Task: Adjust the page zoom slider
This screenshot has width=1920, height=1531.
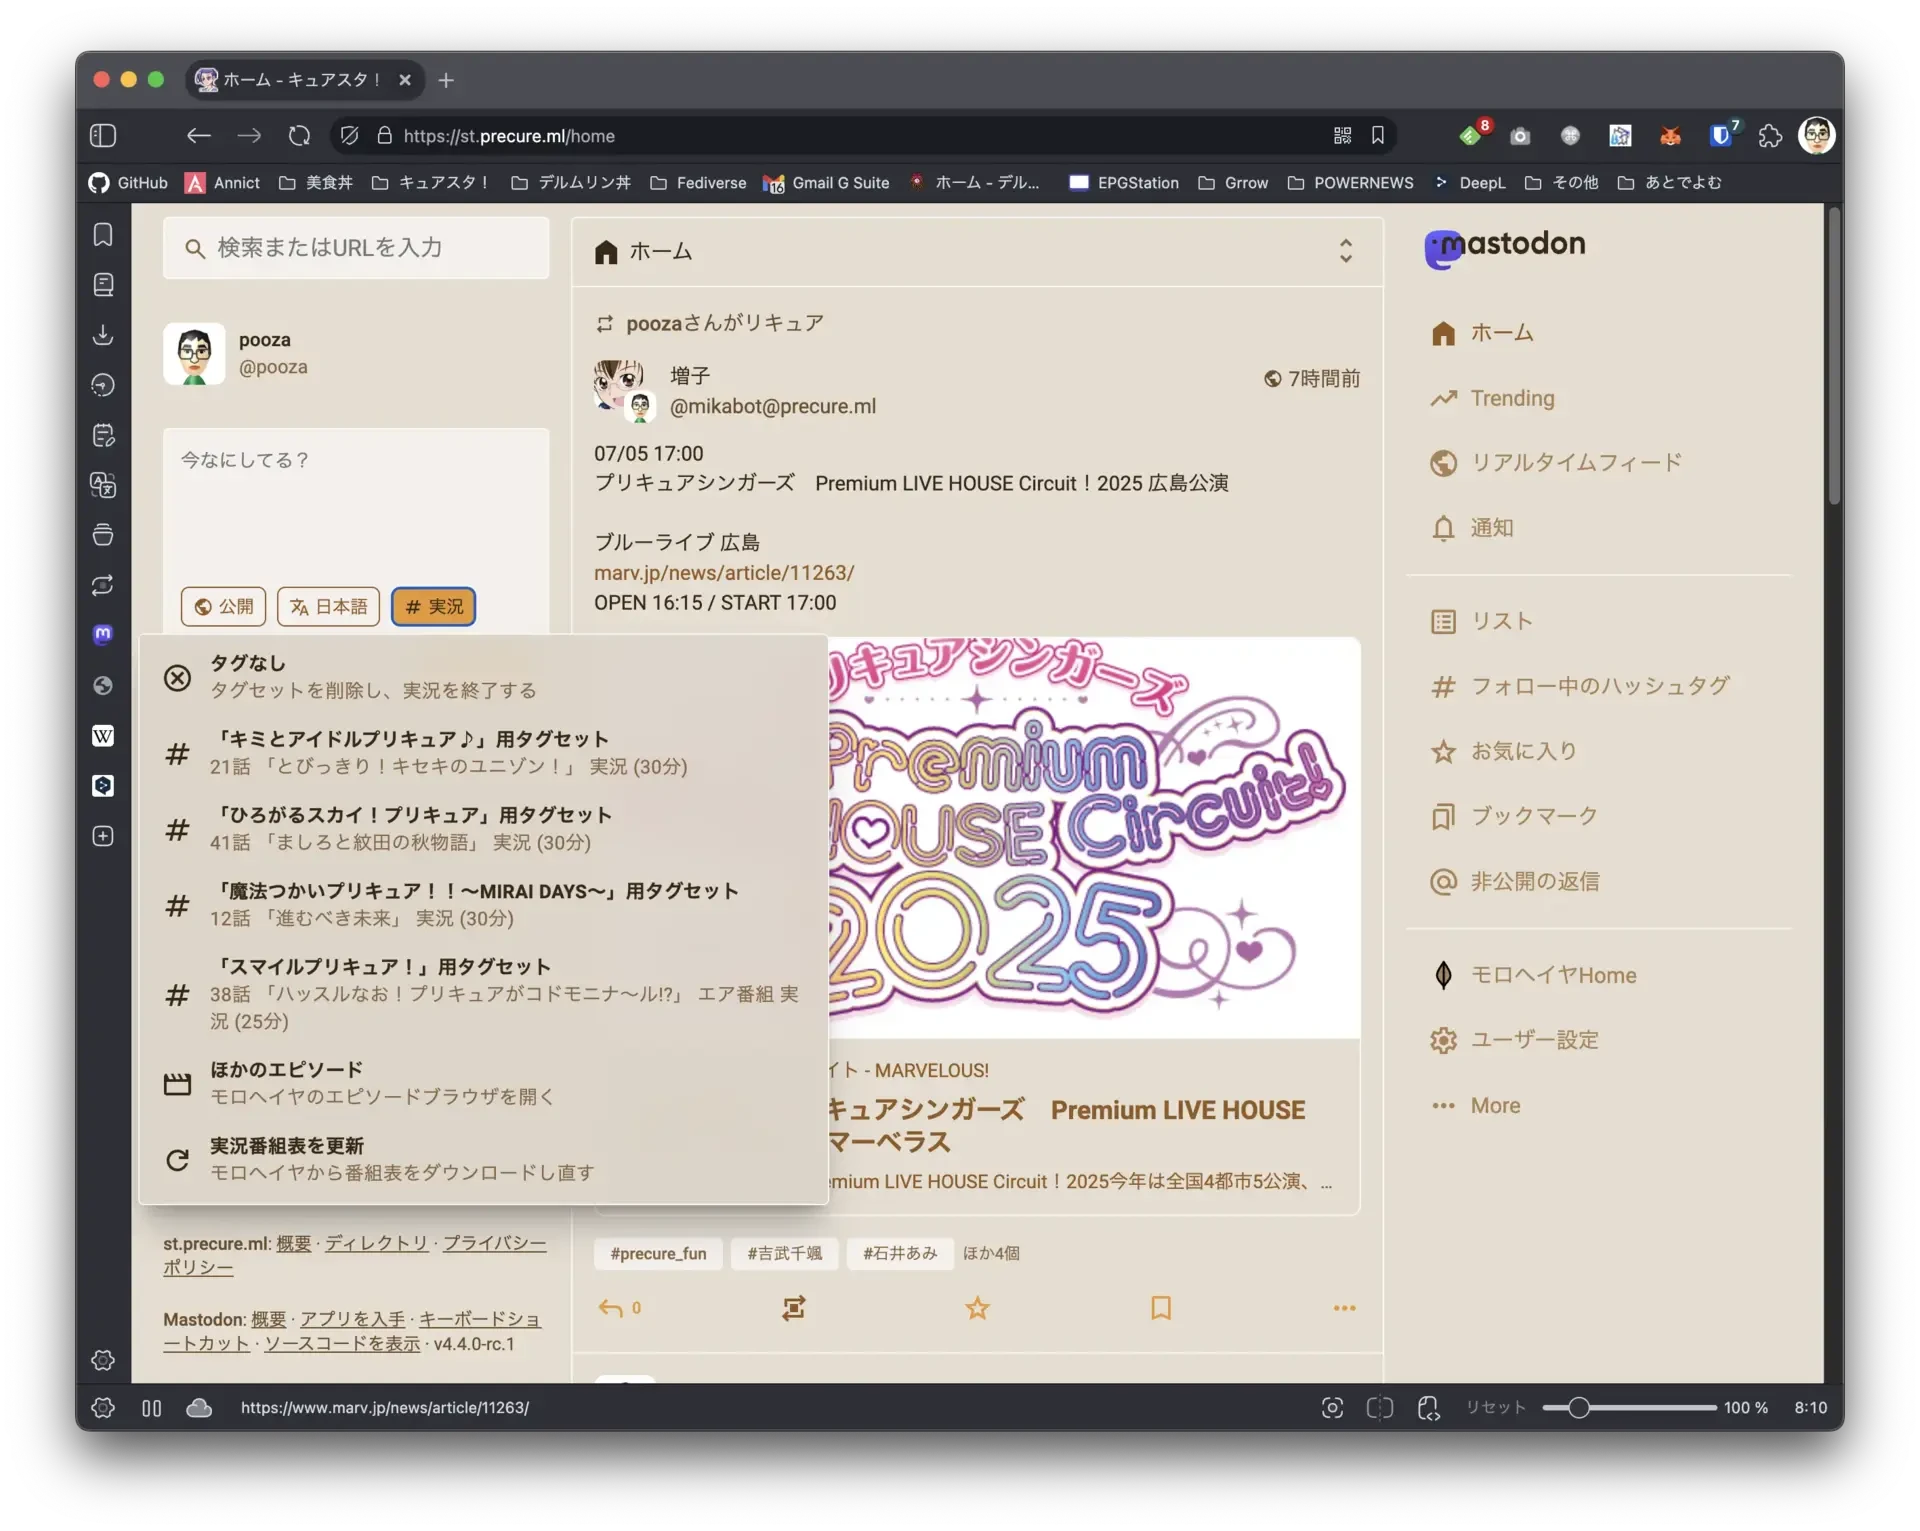Action: coord(1630,1407)
